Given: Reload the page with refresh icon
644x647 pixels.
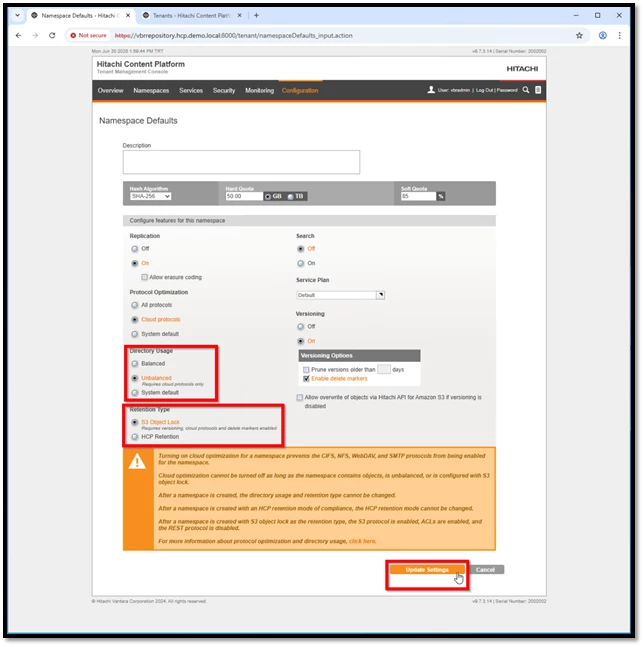Looking at the screenshot, I should coord(52,35).
